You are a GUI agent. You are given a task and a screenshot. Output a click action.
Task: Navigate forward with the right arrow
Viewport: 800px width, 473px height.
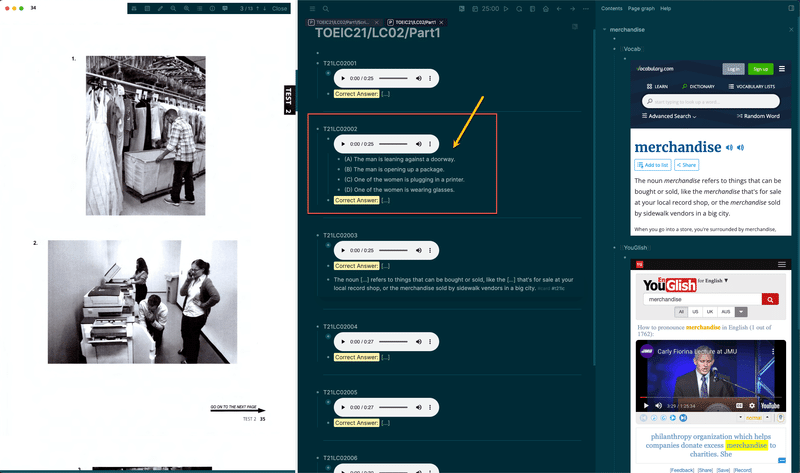[x=572, y=9]
